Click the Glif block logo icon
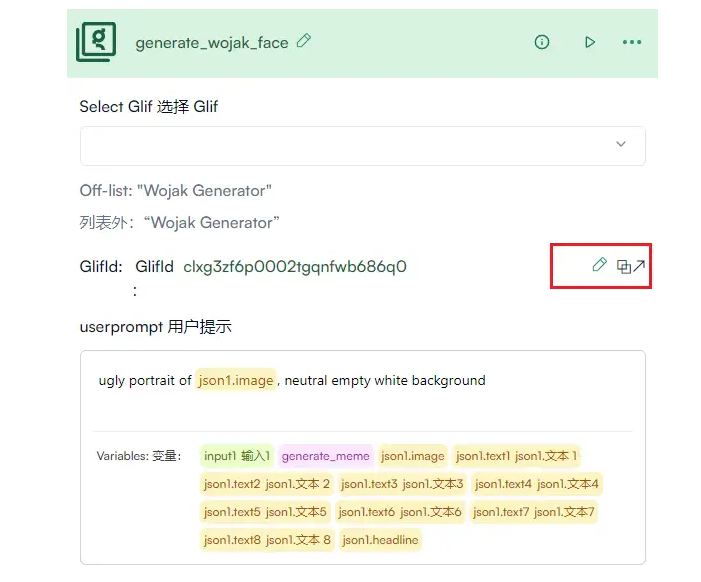The height and width of the screenshot is (582, 701). pyautogui.click(x=96, y=42)
